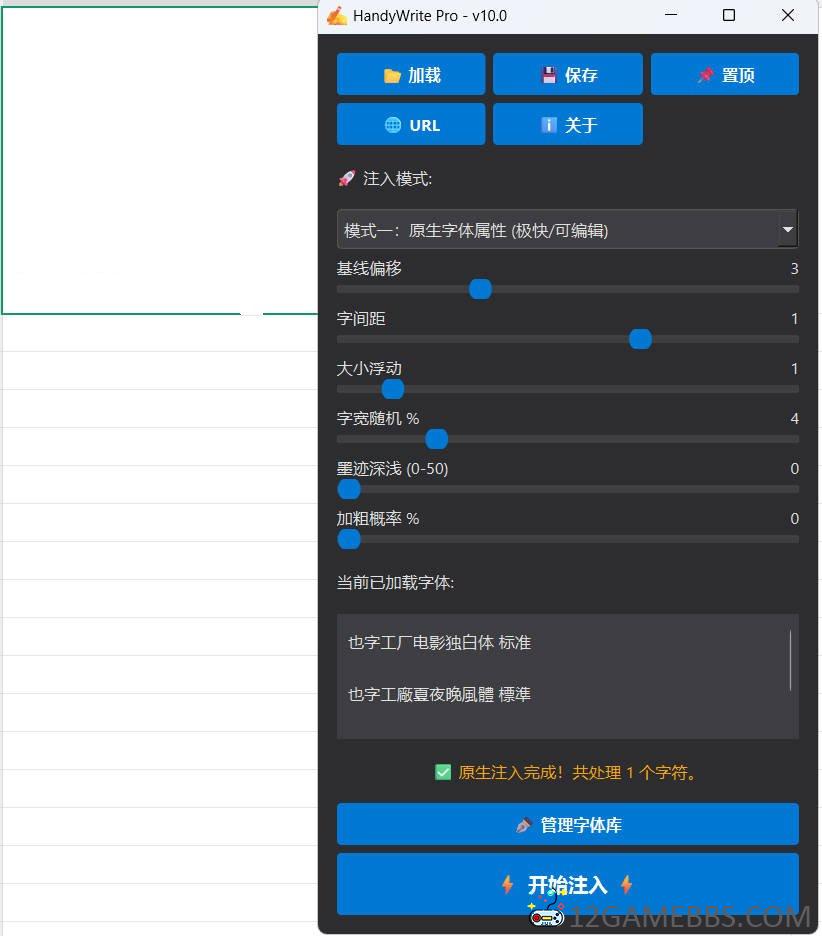Click the pushpin icon on 置顶 button
This screenshot has height=936, width=822.
pyautogui.click(x=706, y=76)
